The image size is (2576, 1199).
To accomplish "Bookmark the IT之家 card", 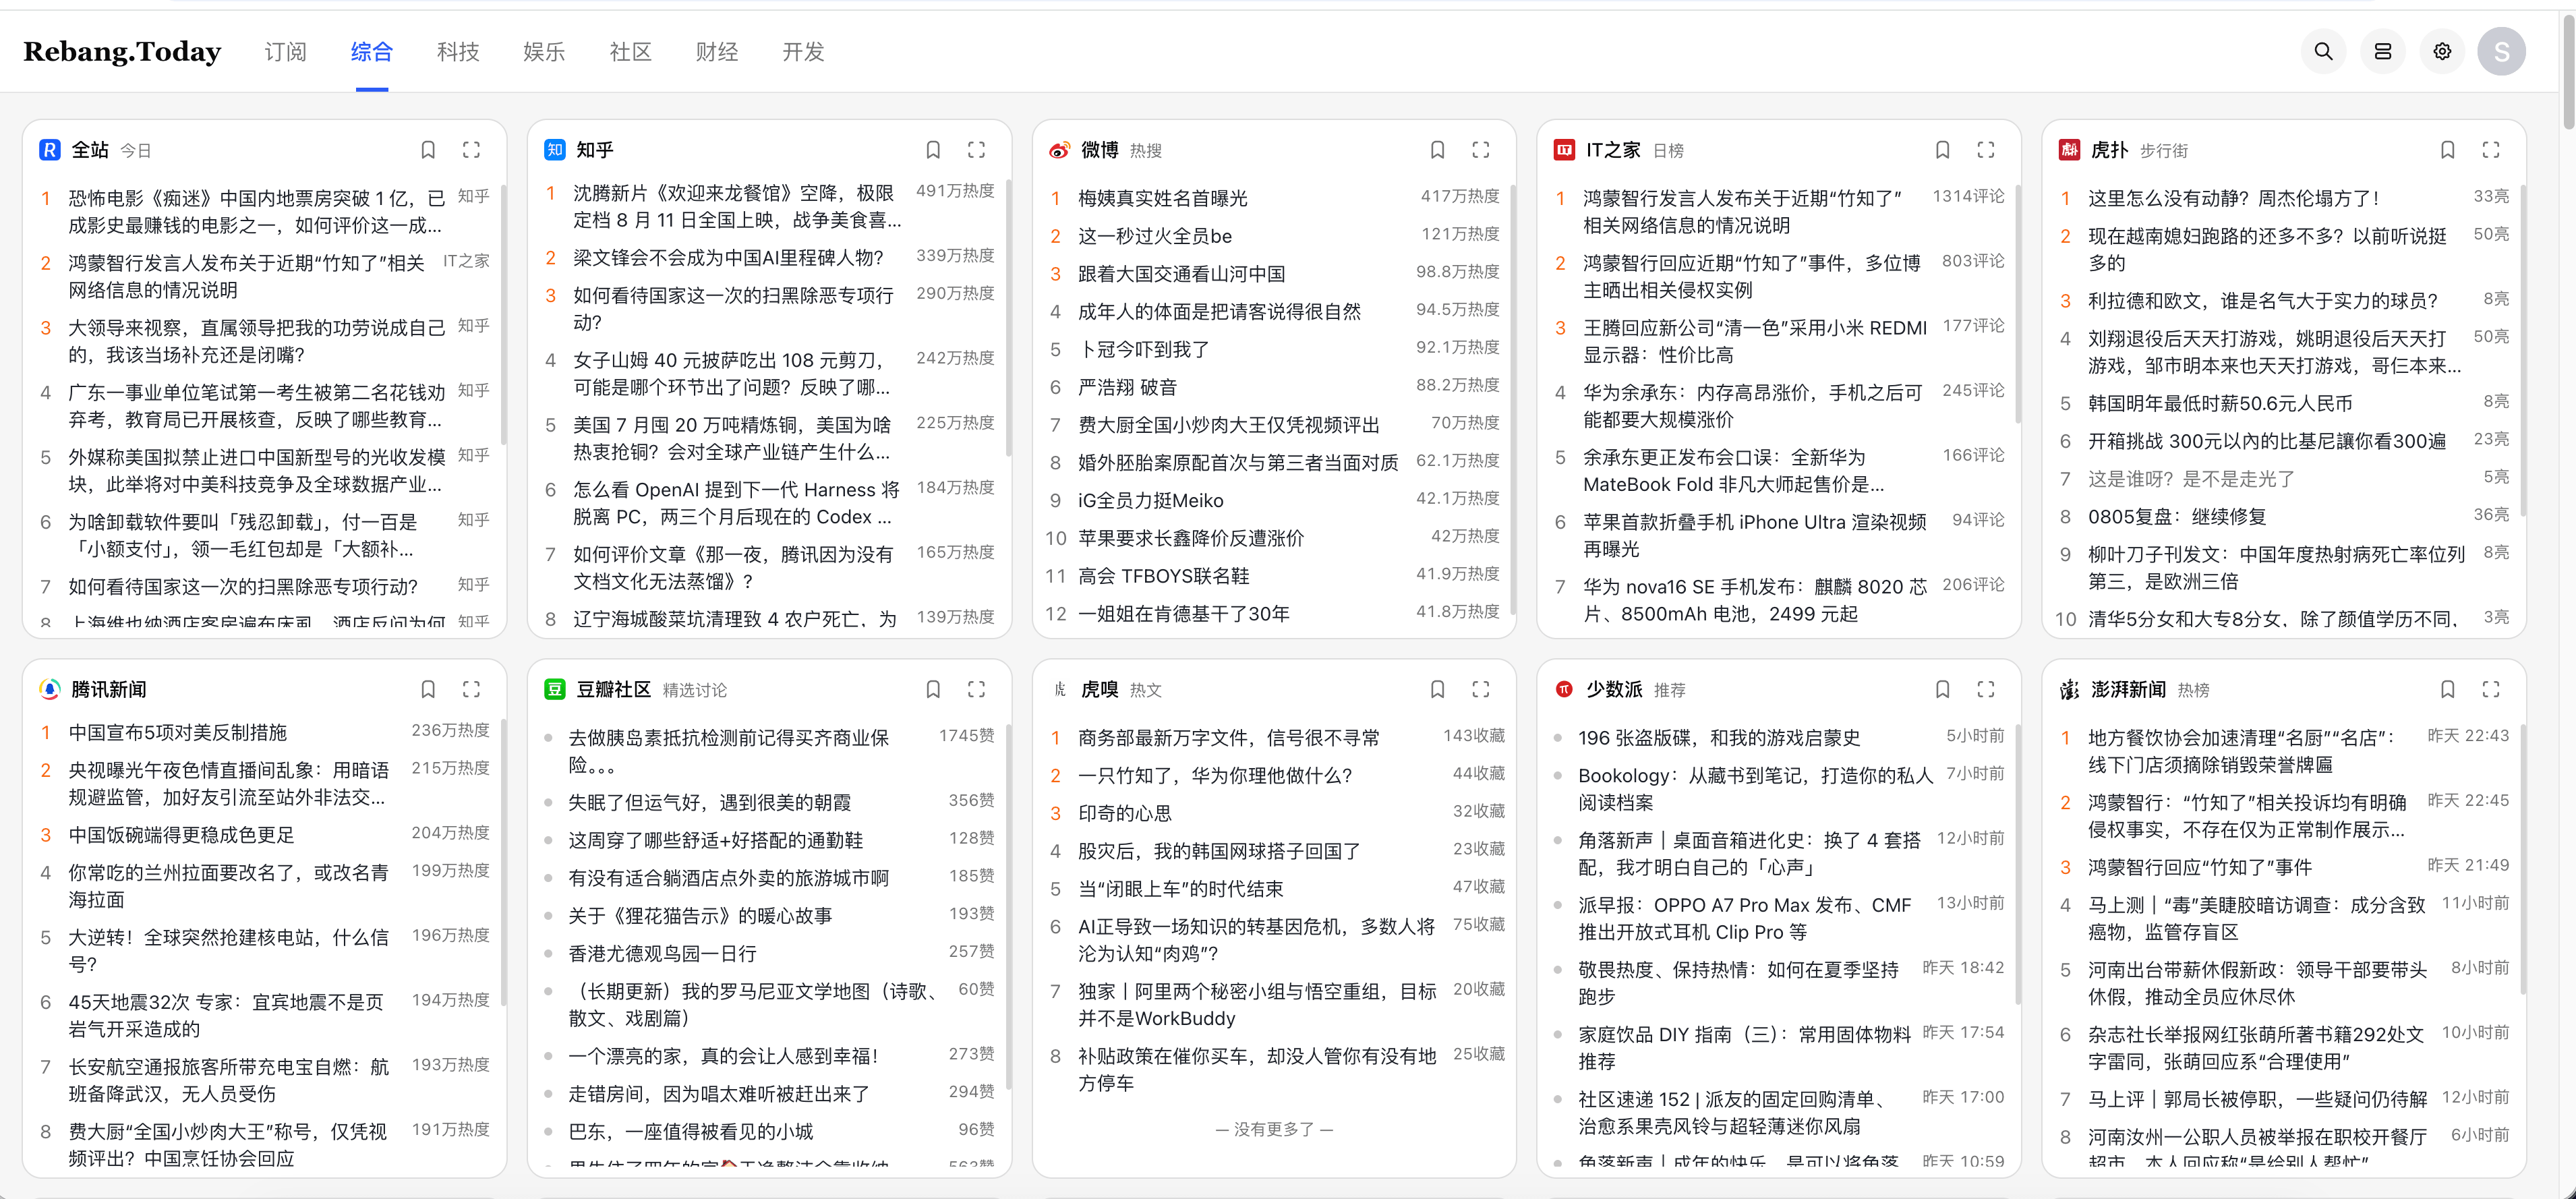I will click(x=1942, y=150).
